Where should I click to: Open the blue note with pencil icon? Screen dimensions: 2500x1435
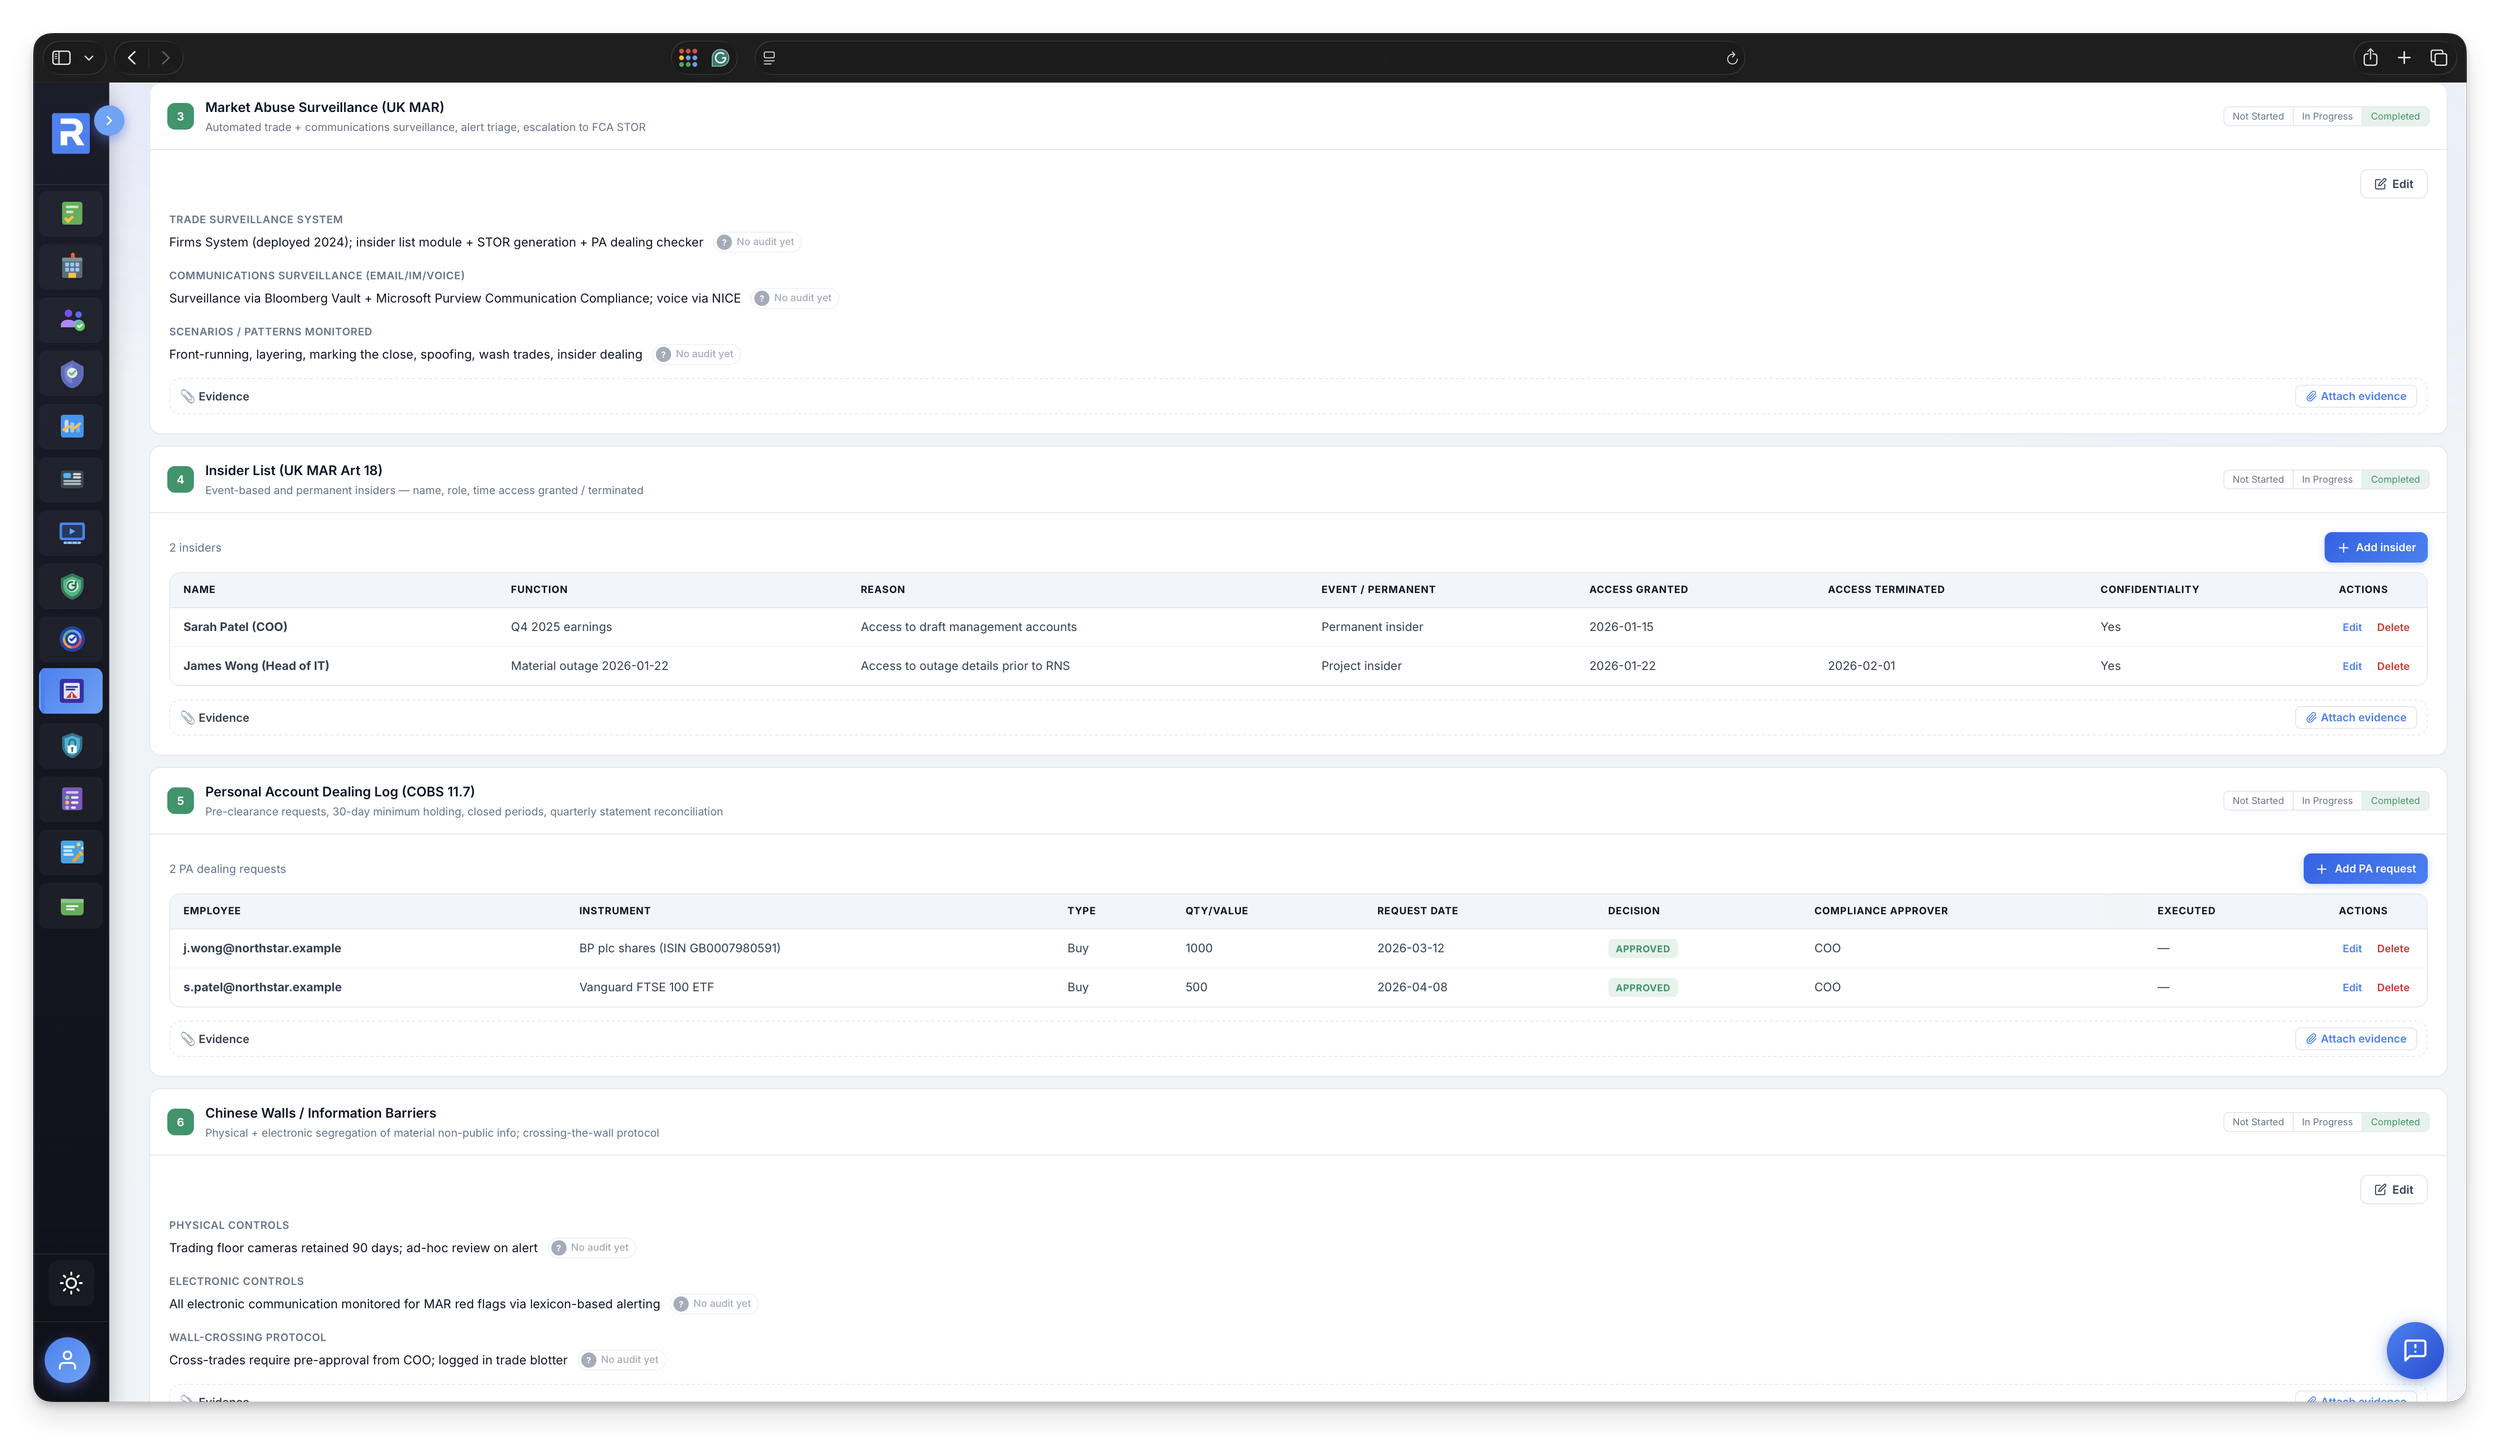(x=71, y=852)
